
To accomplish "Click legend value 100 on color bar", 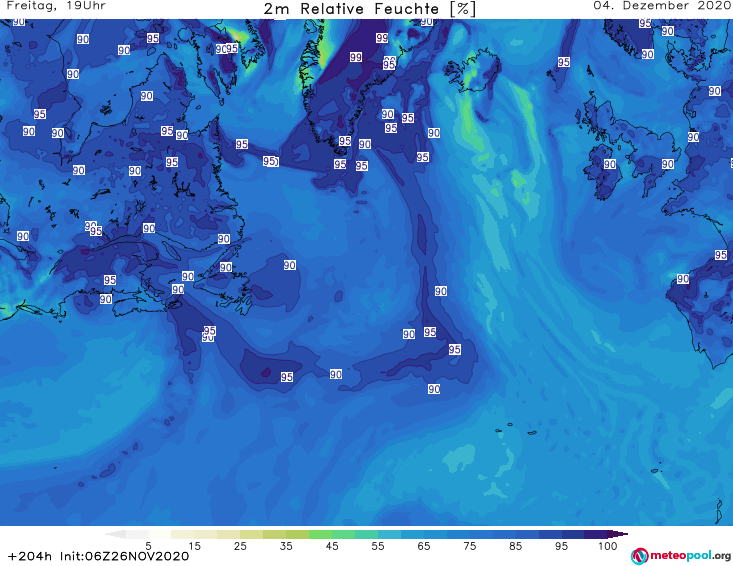I will tap(607, 546).
